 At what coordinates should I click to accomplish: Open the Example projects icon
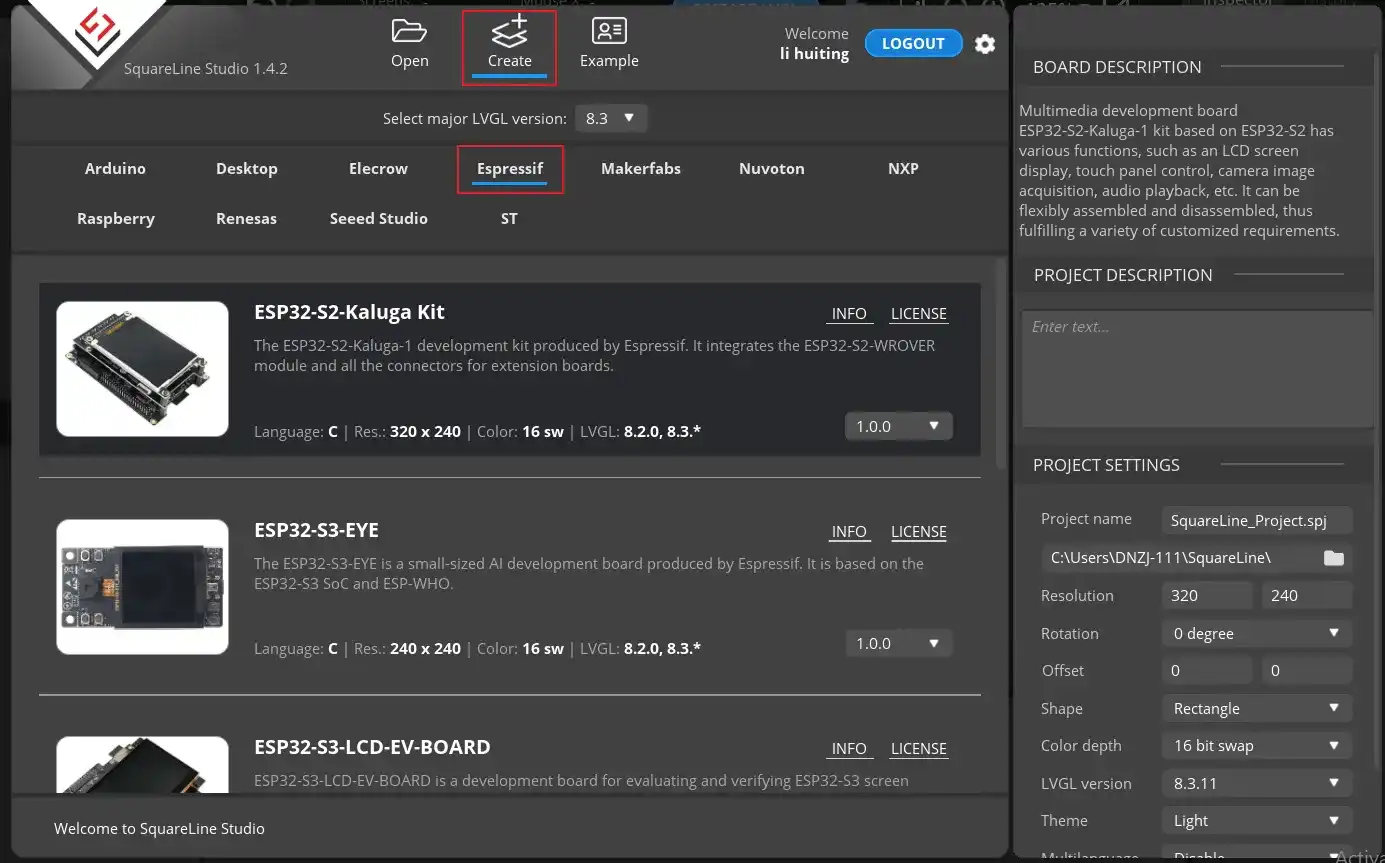pos(608,32)
